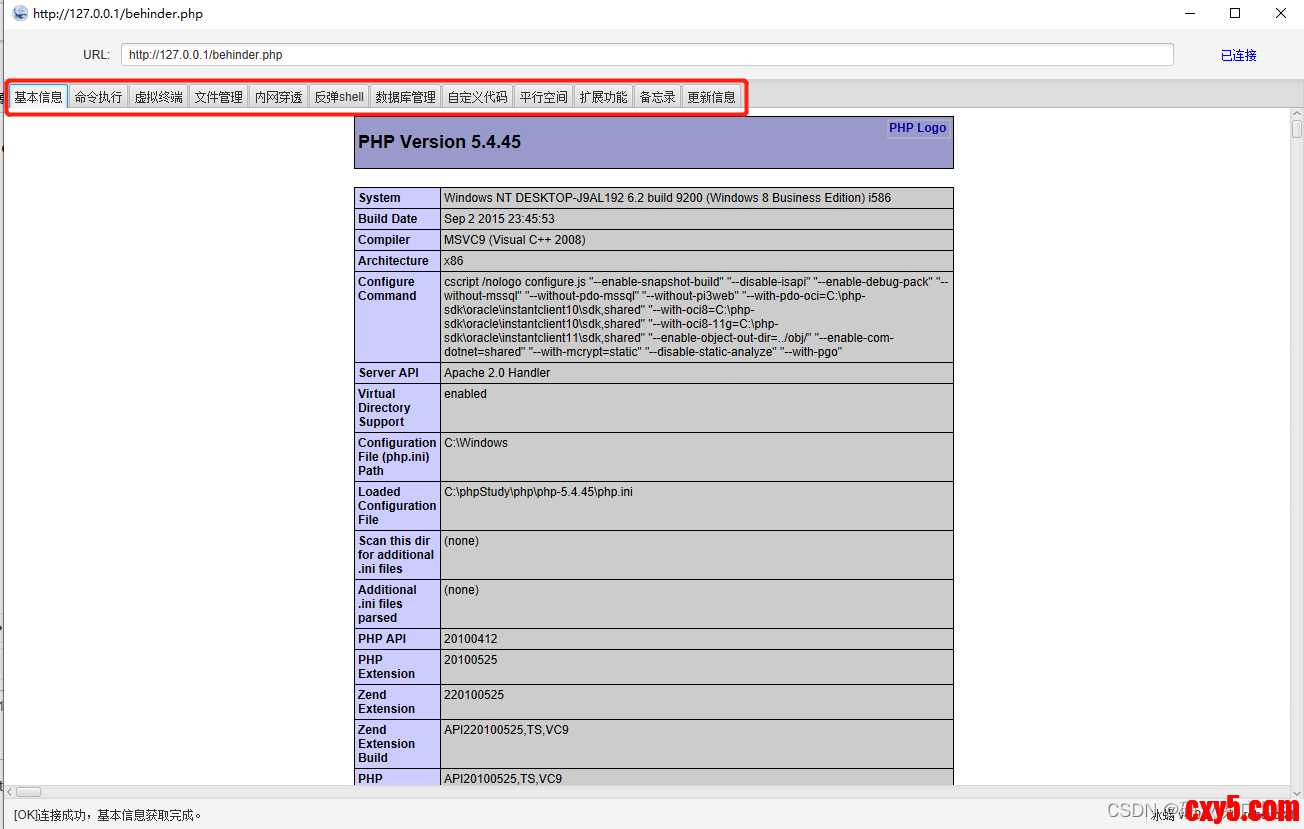Click the horizontal scrollbar left arrow
This screenshot has width=1304, height=829.
click(x=9, y=792)
